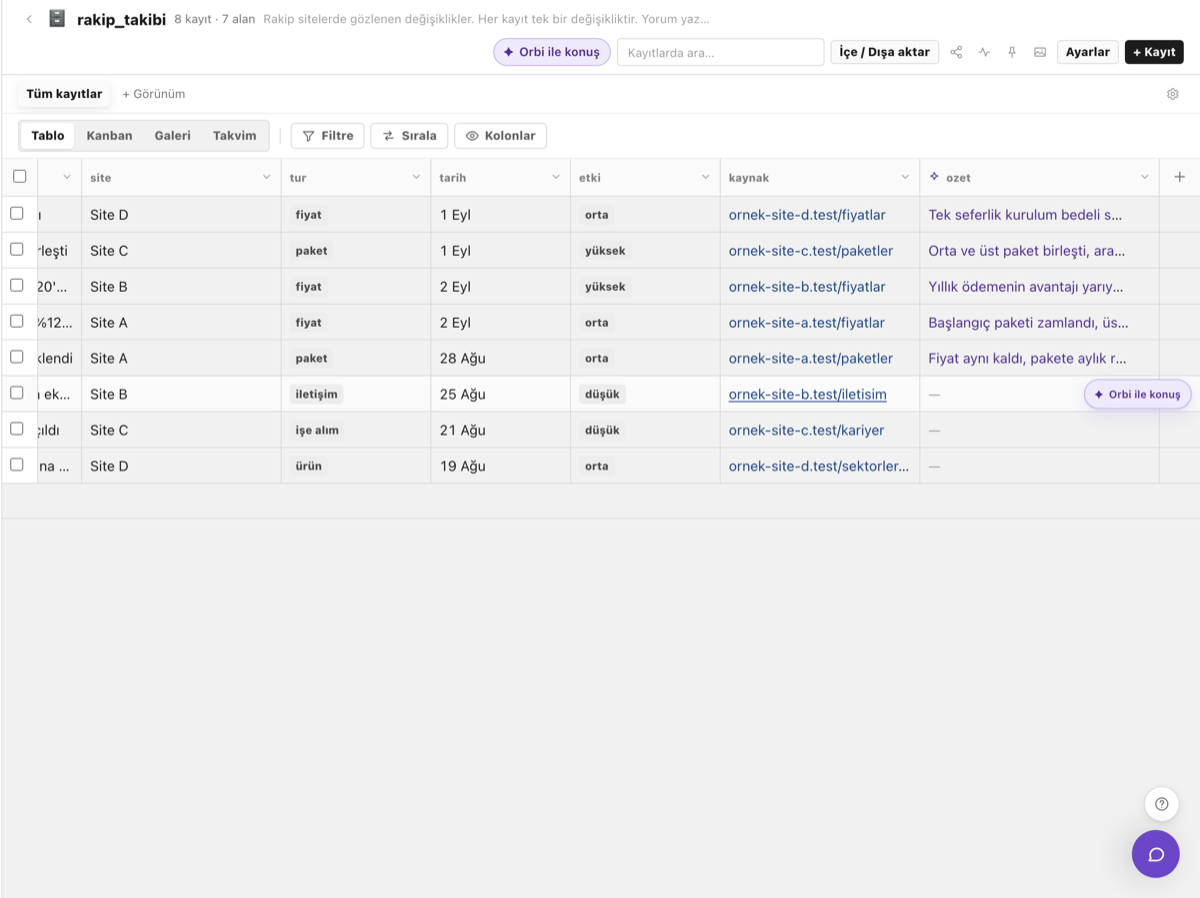Image resolution: width=1200 pixels, height=898 pixels.
Task: Open the etki column header dropdown
Action: click(x=706, y=177)
